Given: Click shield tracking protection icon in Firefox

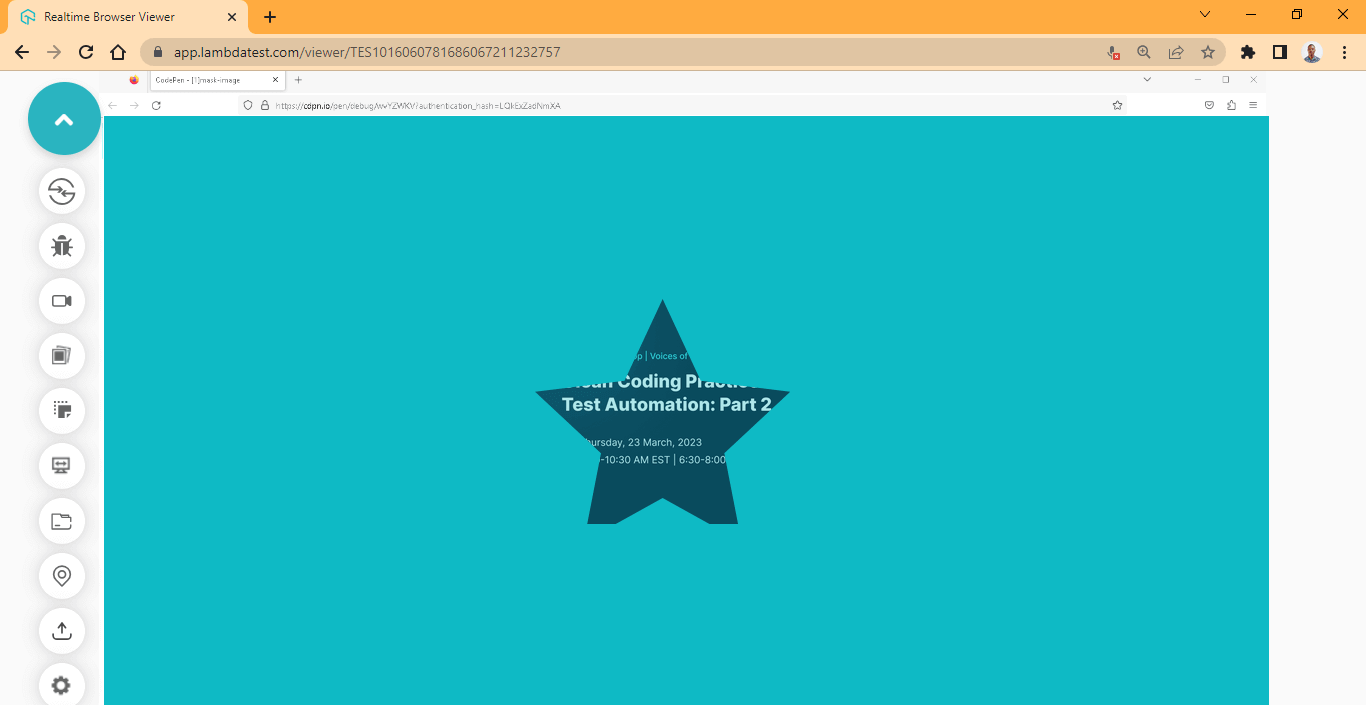Looking at the screenshot, I should tap(248, 105).
